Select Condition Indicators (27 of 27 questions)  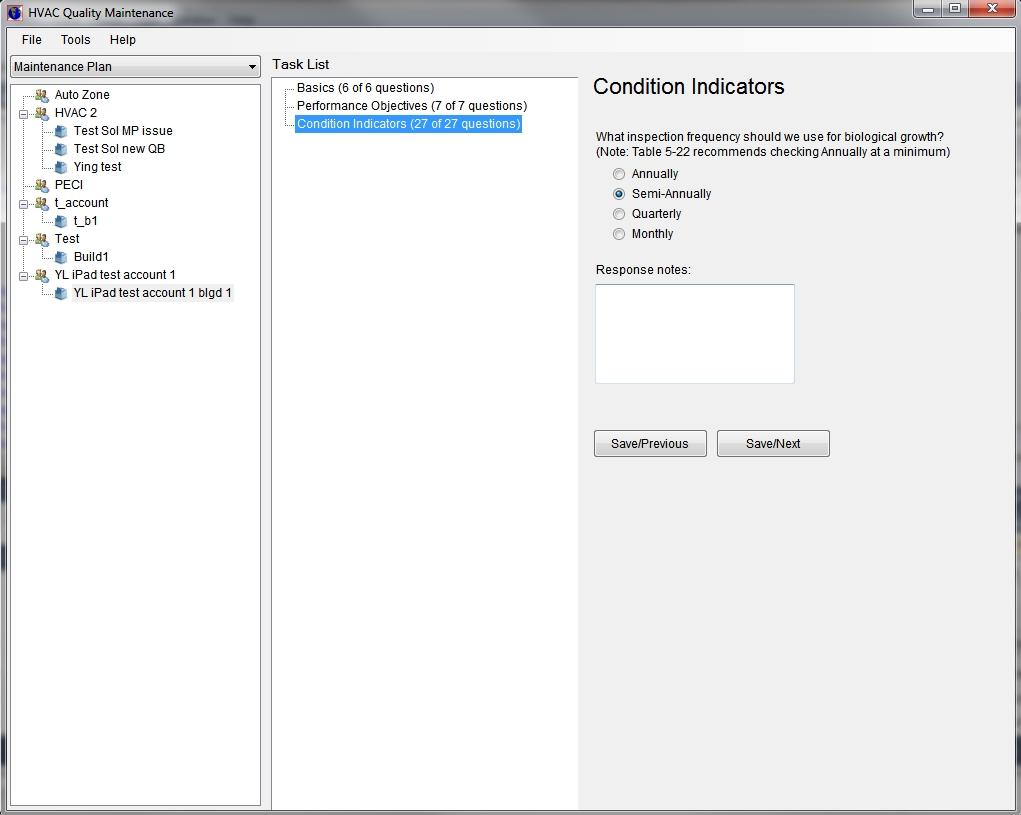pos(408,124)
